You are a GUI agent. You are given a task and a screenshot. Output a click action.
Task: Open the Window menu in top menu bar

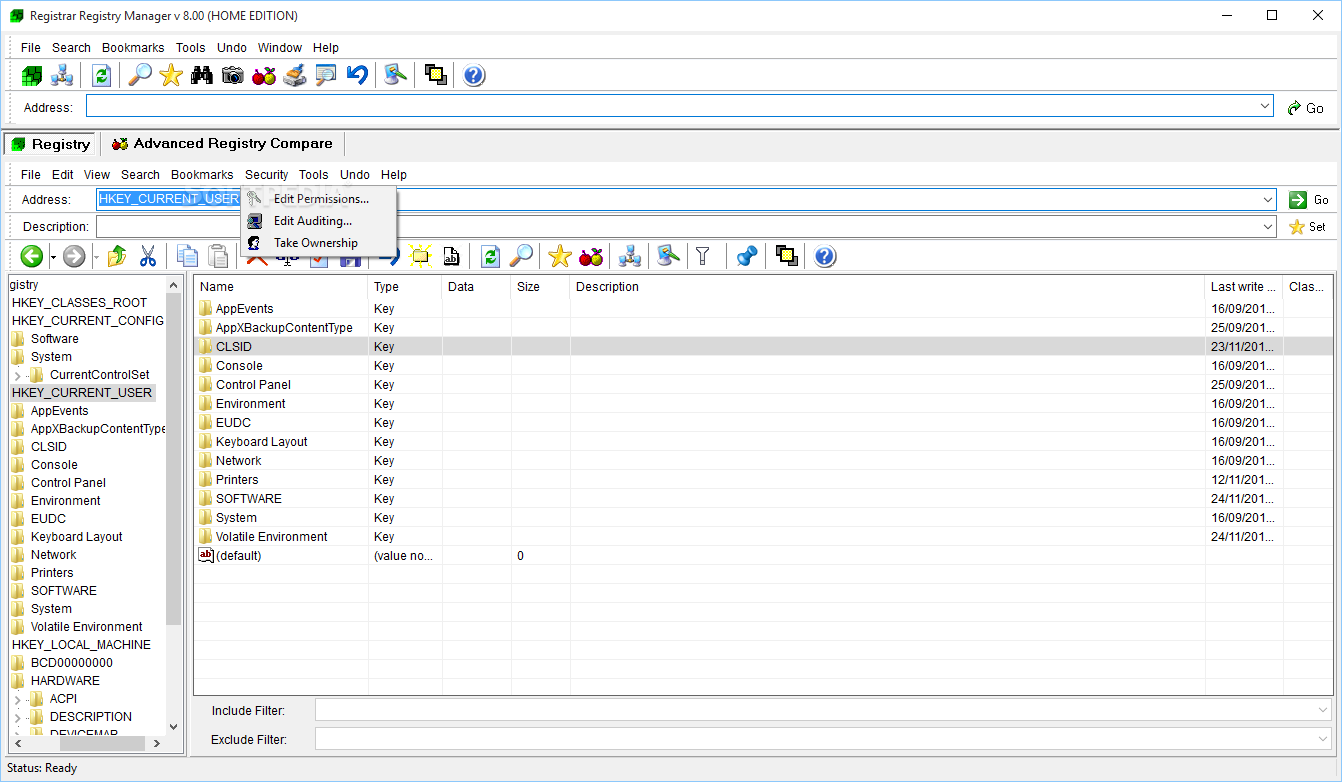click(280, 47)
